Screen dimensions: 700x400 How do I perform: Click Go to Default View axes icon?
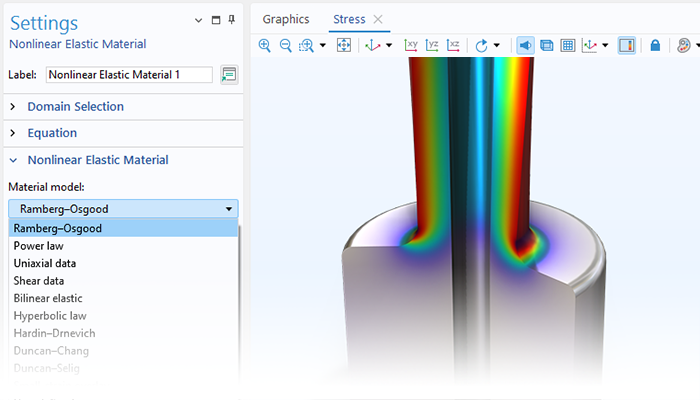pos(372,46)
